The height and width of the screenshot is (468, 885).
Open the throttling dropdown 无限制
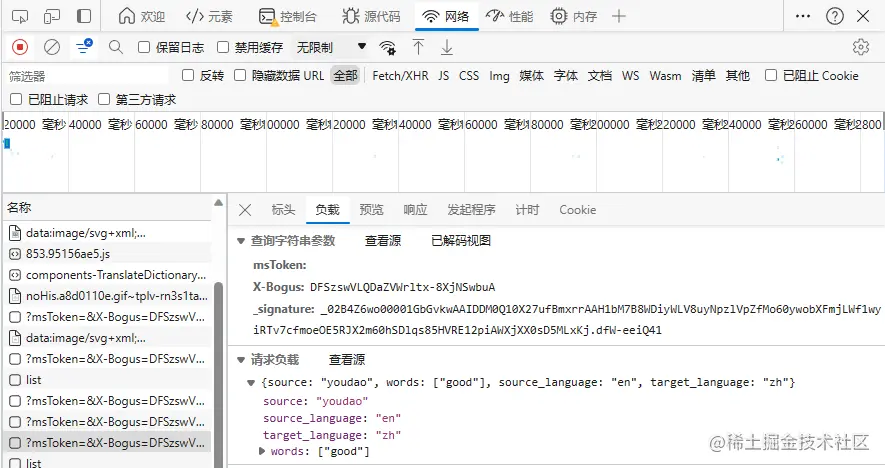point(331,47)
